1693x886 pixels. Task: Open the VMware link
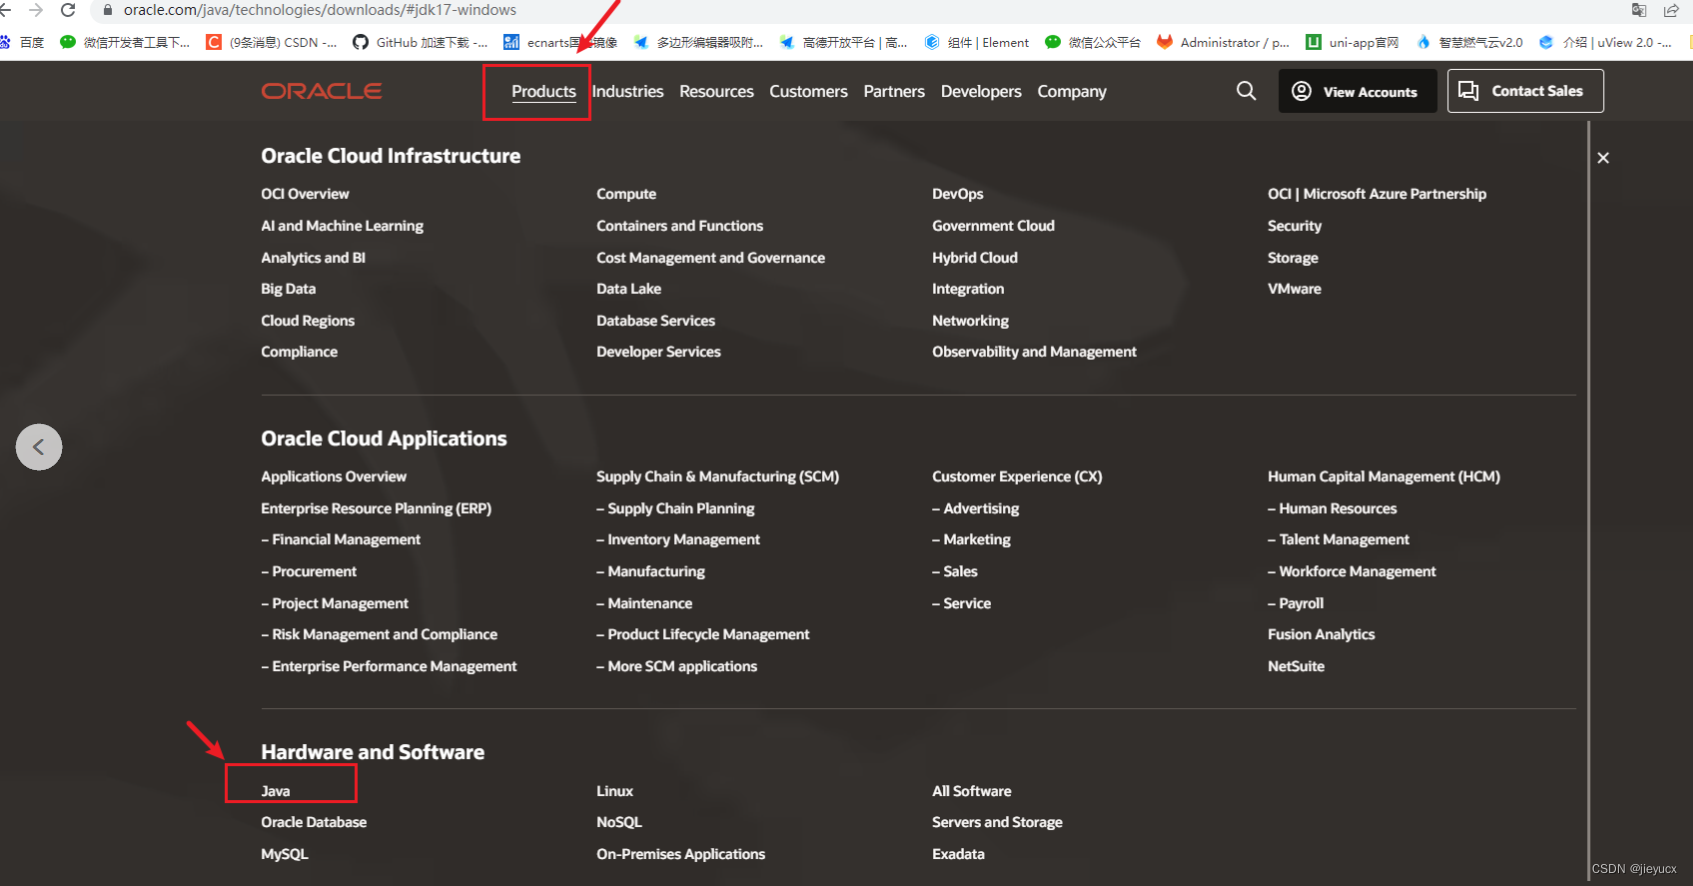coord(1295,289)
